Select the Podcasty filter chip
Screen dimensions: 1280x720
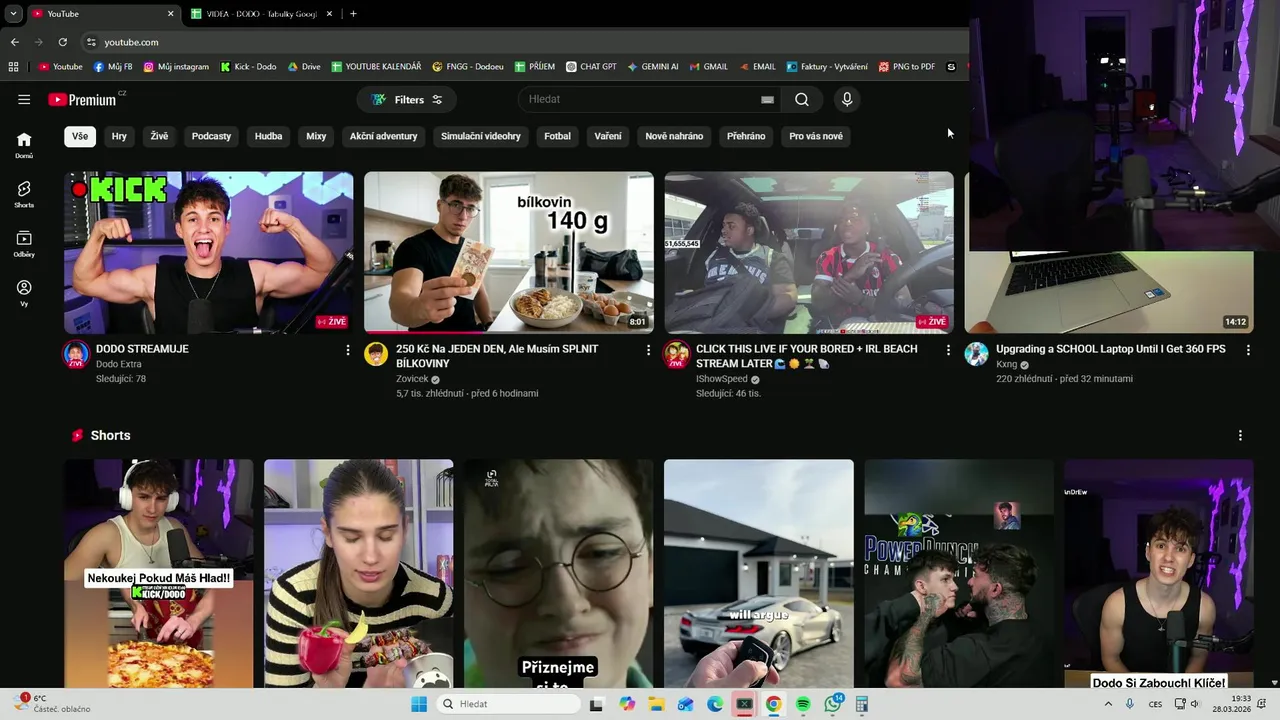click(x=211, y=136)
